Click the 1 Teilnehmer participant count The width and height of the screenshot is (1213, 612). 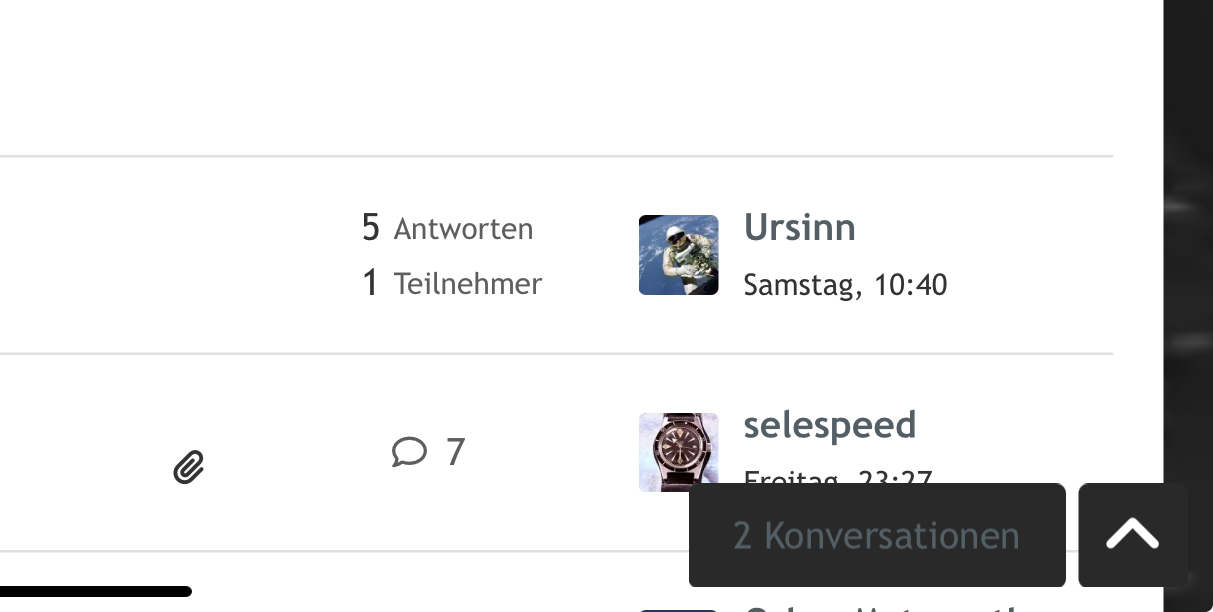(x=451, y=284)
